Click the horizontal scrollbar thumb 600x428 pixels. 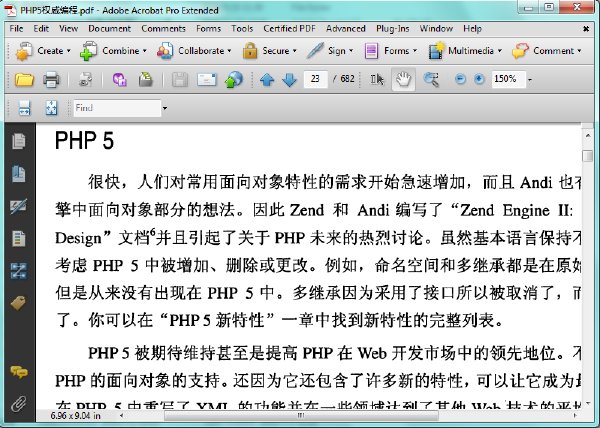(x=301, y=415)
